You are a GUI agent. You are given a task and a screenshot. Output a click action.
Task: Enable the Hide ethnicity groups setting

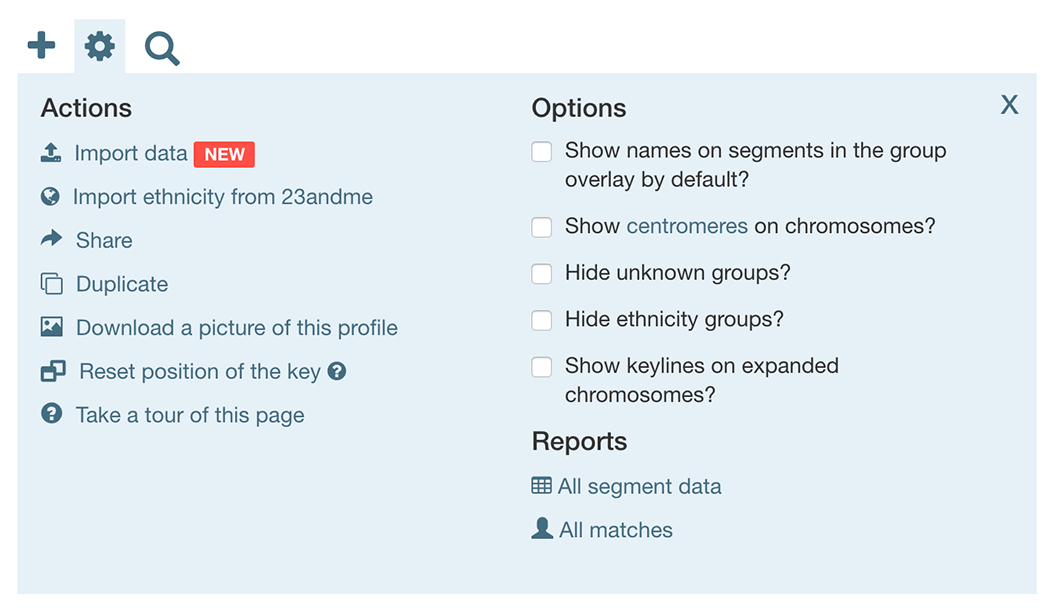[x=541, y=320]
